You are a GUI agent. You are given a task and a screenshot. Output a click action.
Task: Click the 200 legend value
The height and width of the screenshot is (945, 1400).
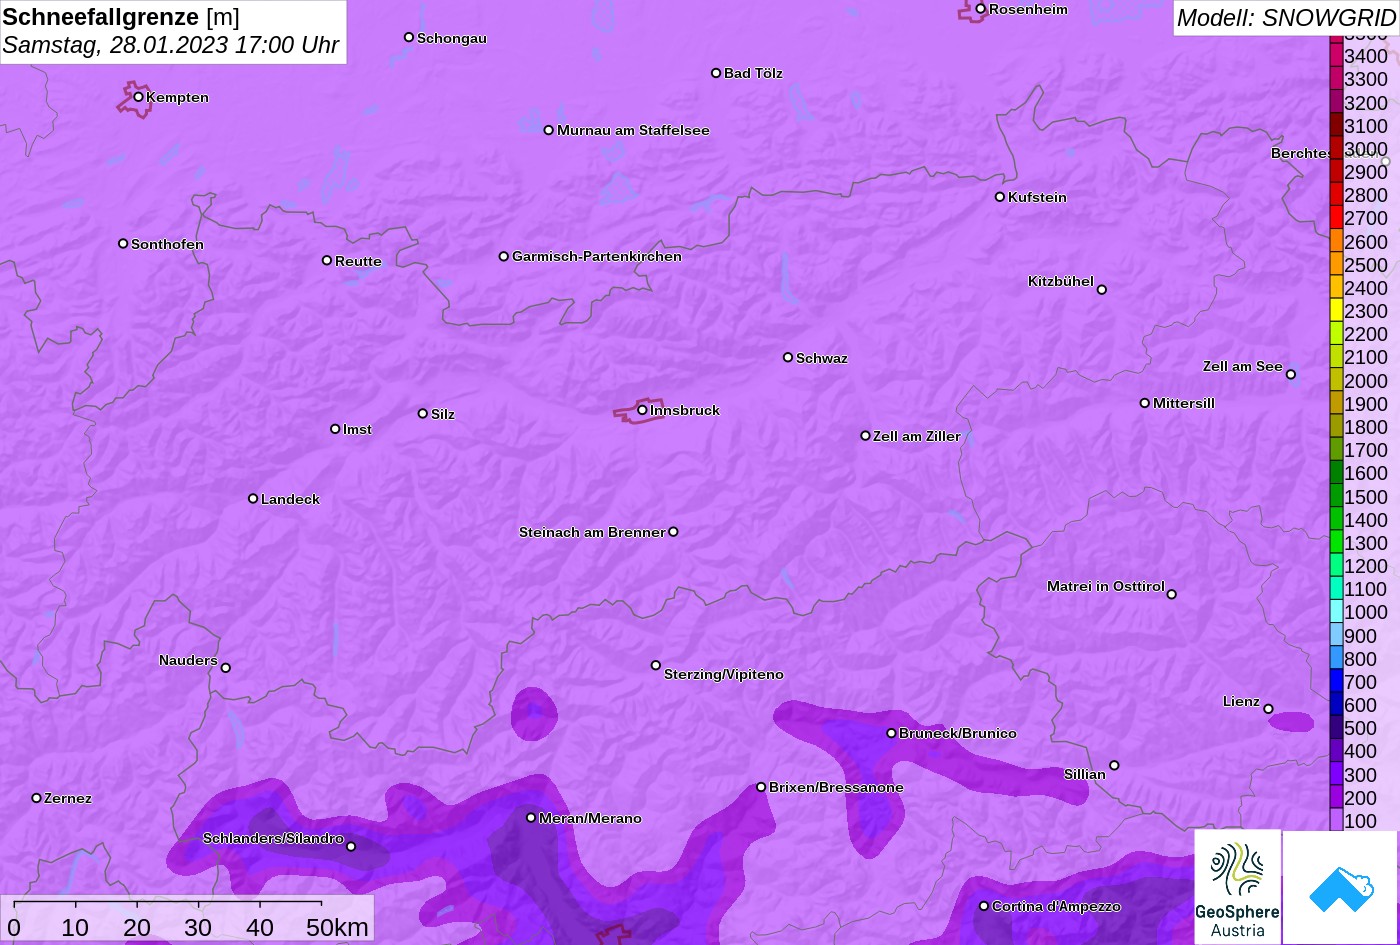coord(1360,798)
